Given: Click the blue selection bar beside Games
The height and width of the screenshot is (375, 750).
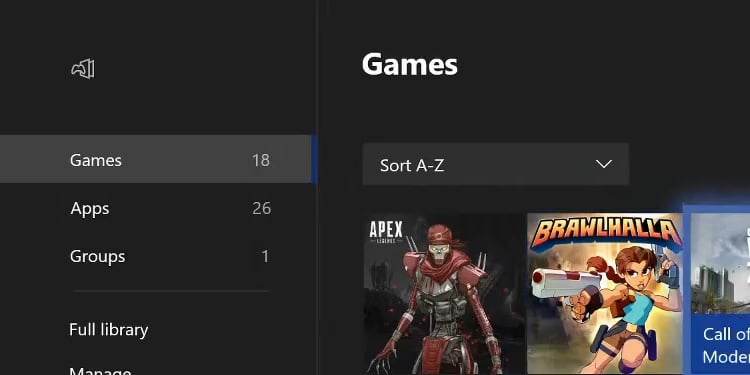Looking at the screenshot, I should coord(314,159).
